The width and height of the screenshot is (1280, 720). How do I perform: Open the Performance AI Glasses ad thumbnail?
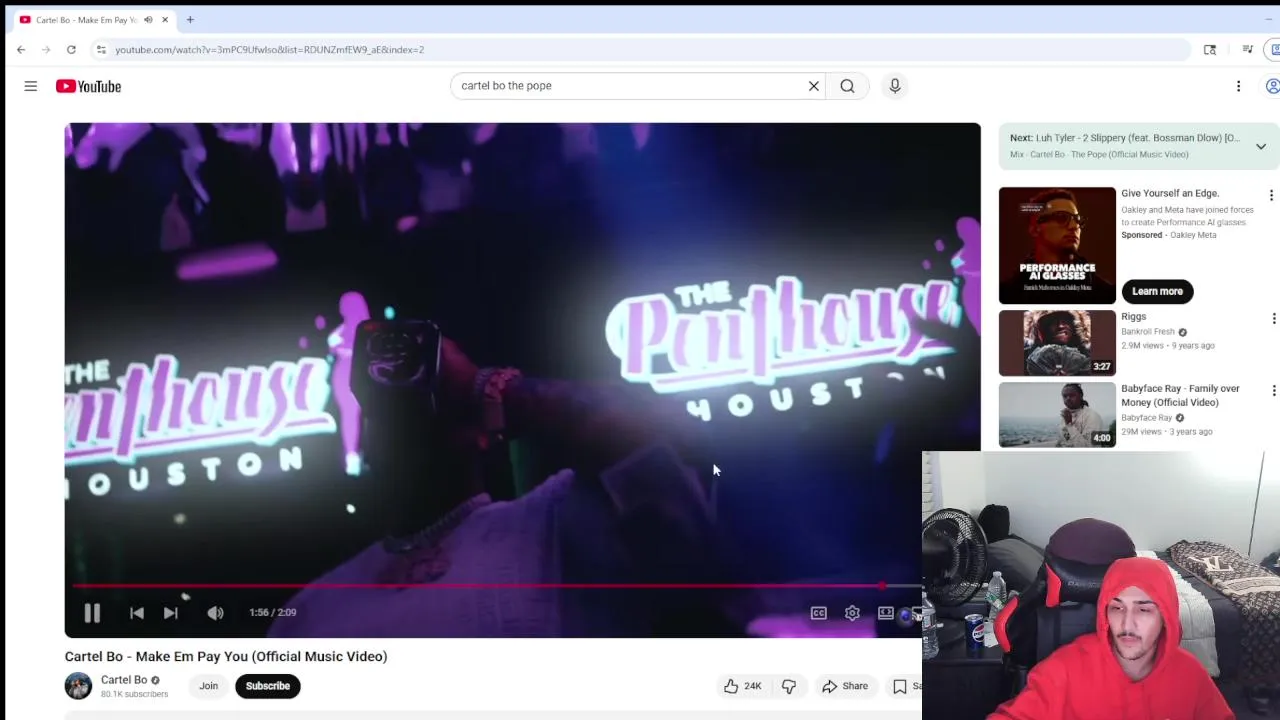(1057, 245)
